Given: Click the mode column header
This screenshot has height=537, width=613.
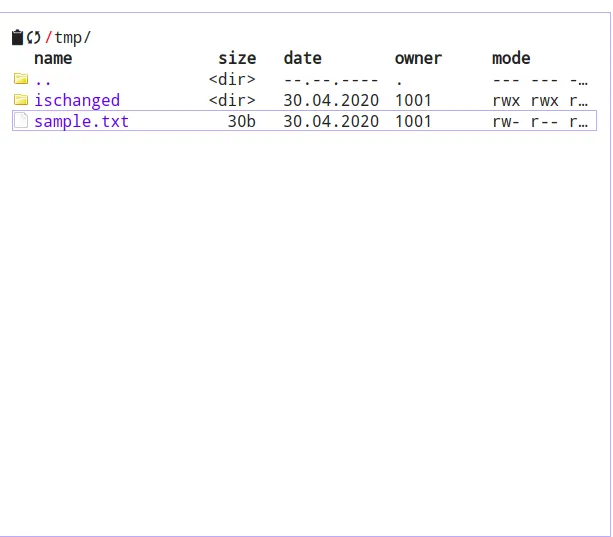Looking at the screenshot, I should click(511, 58).
